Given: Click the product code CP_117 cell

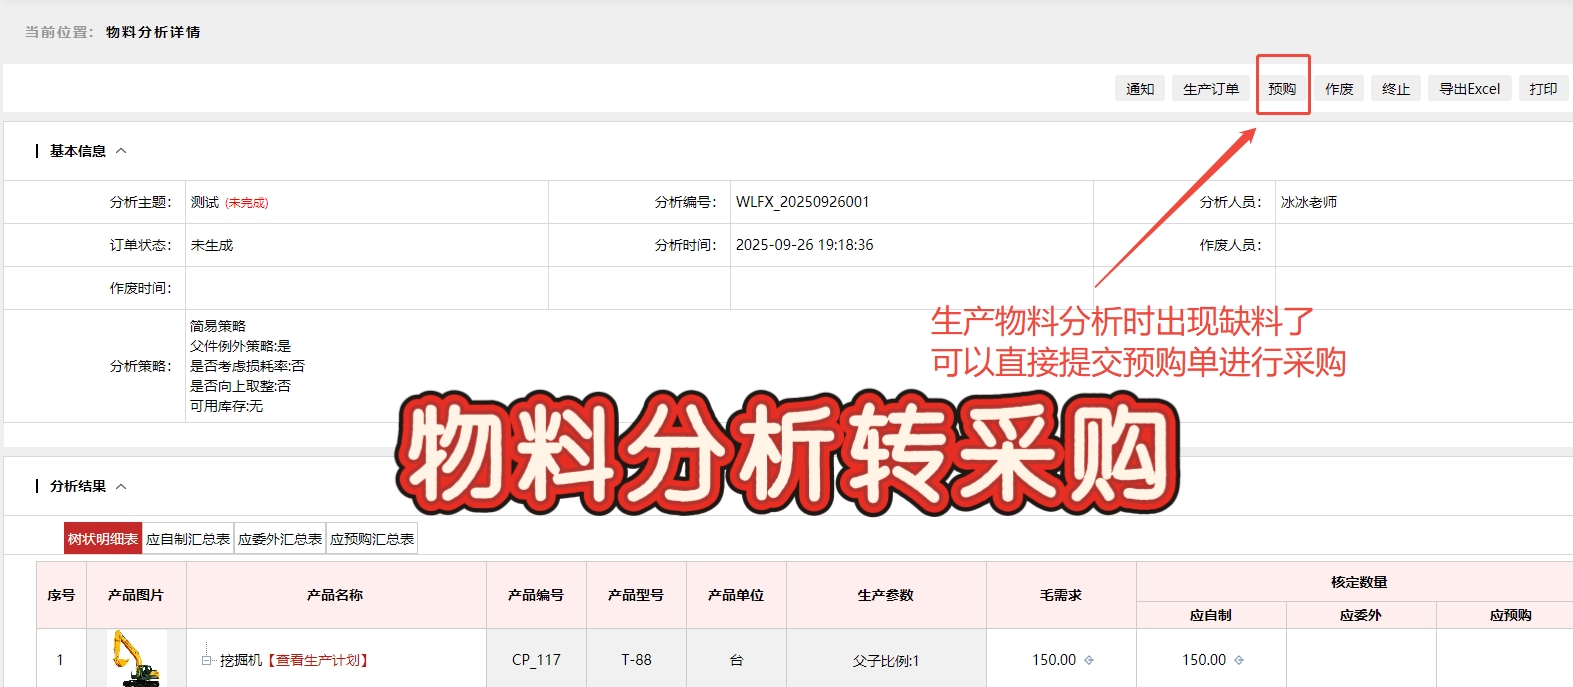Looking at the screenshot, I should point(536,660).
